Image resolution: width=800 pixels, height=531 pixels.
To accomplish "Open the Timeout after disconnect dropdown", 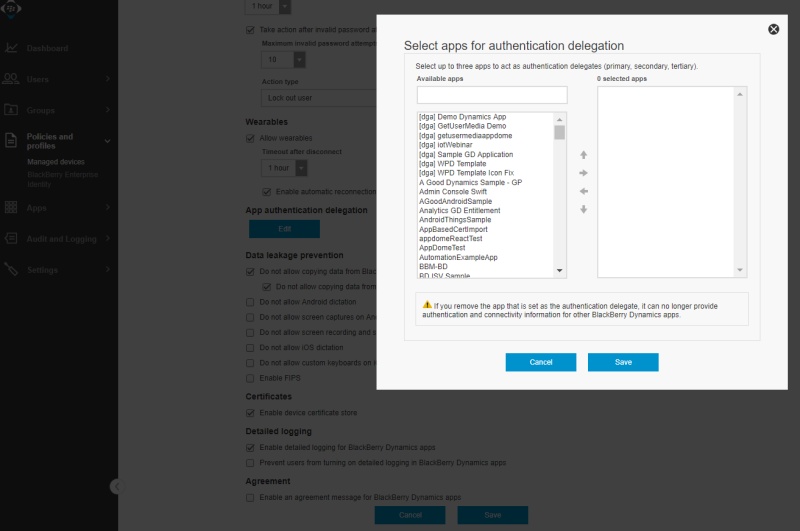I will tap(284, 168).
